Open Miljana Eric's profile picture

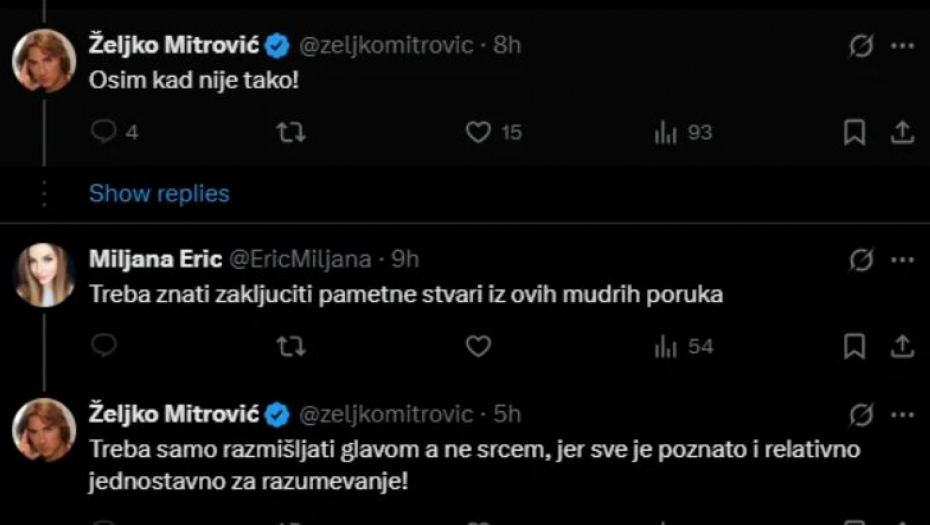[43, 274]
